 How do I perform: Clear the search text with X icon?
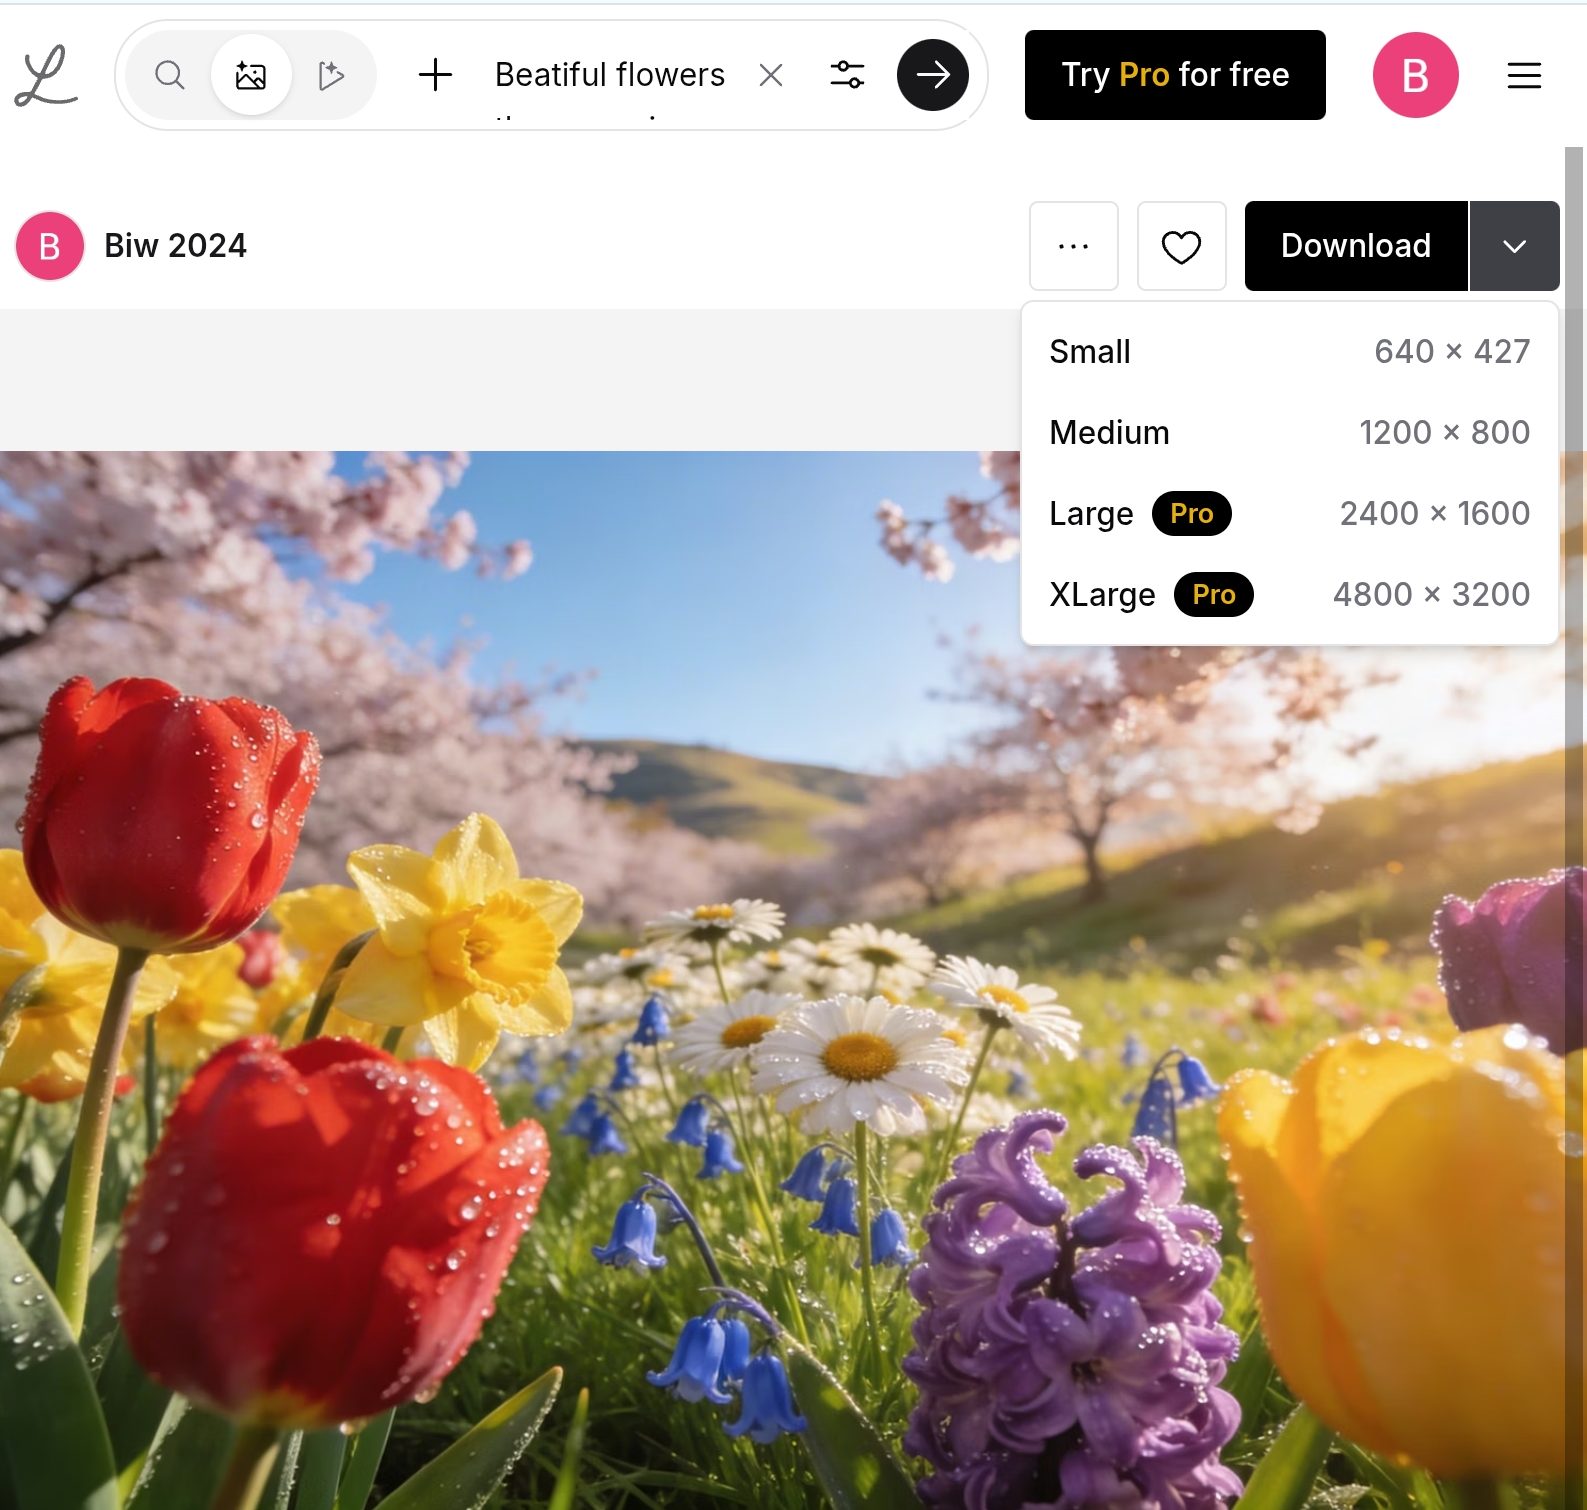770,75
